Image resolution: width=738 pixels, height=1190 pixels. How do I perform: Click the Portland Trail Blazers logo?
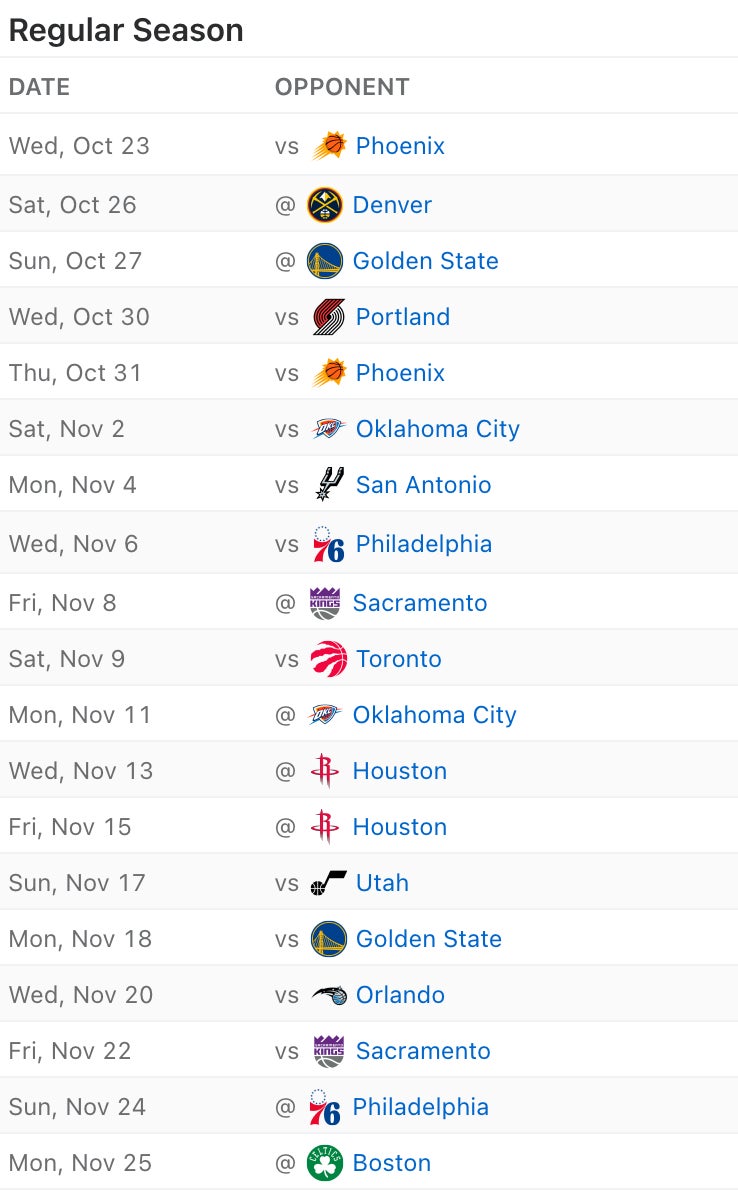point(329,317)
